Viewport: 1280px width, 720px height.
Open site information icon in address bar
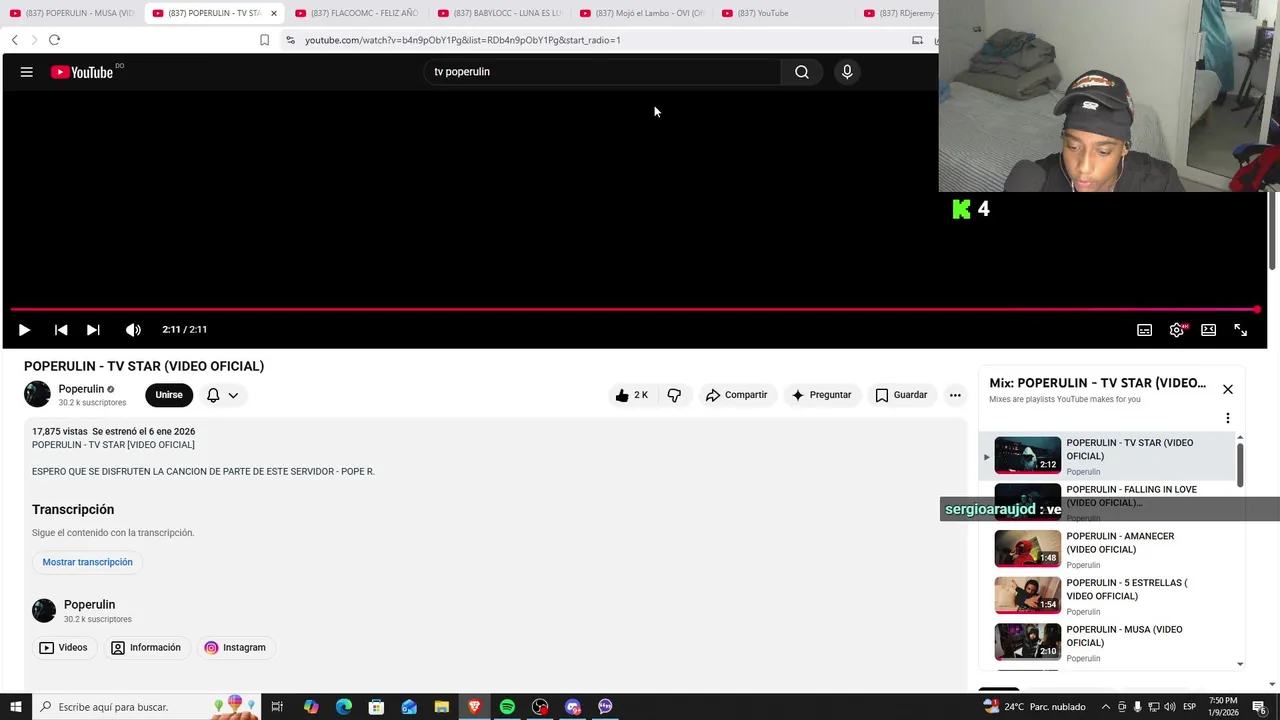(x=290, y=40)
